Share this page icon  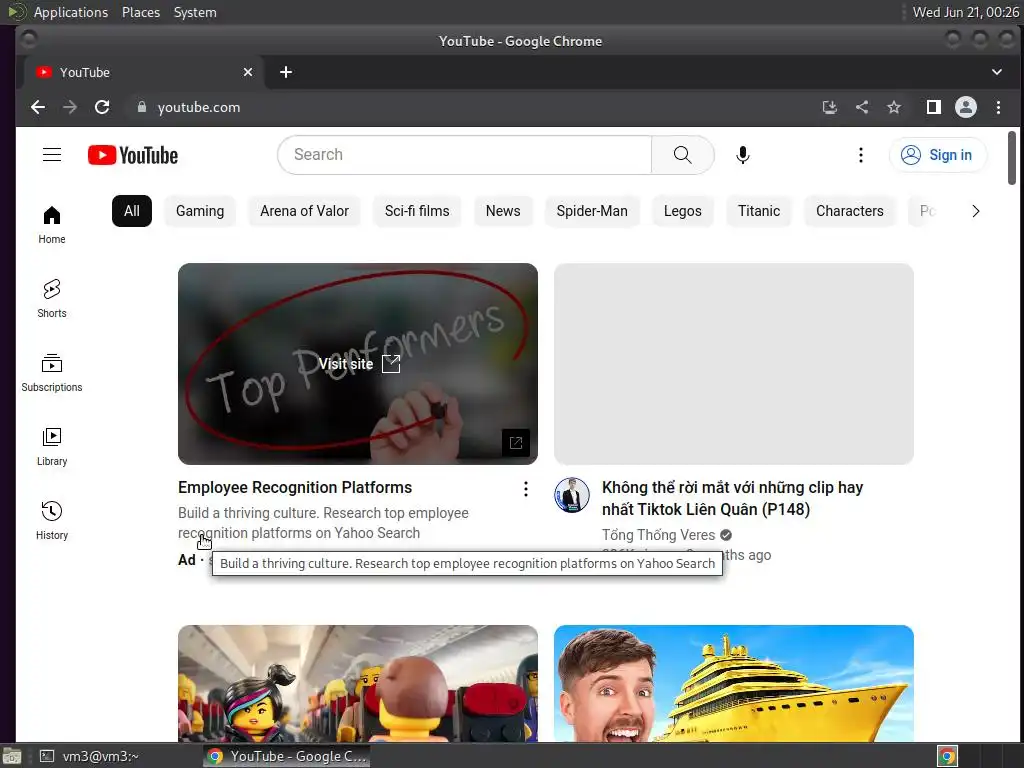coord(862,107)
